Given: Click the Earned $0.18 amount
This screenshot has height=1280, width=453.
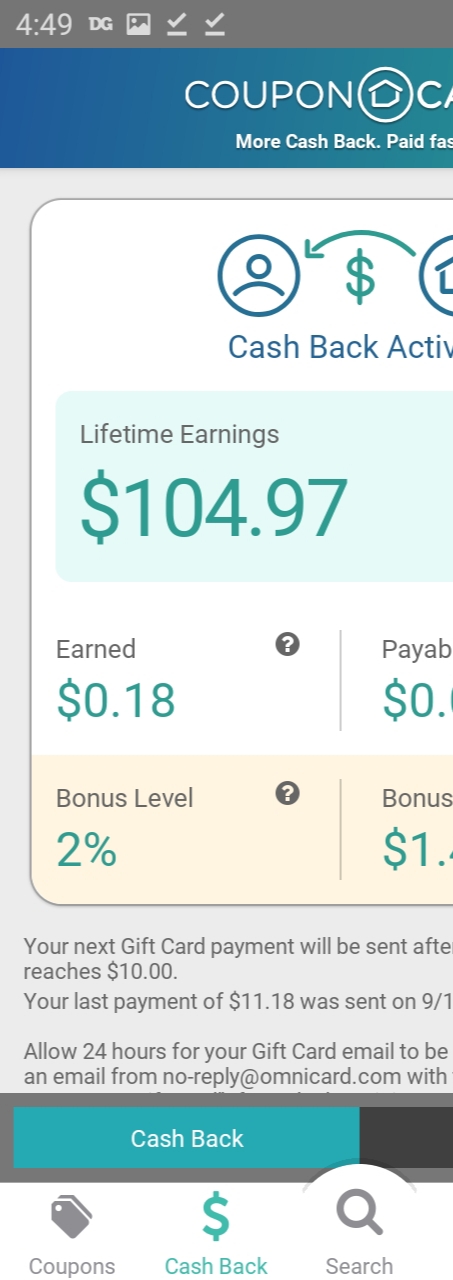Looking at the screenshot, I should pyautogui.click(x=116, y=700).
